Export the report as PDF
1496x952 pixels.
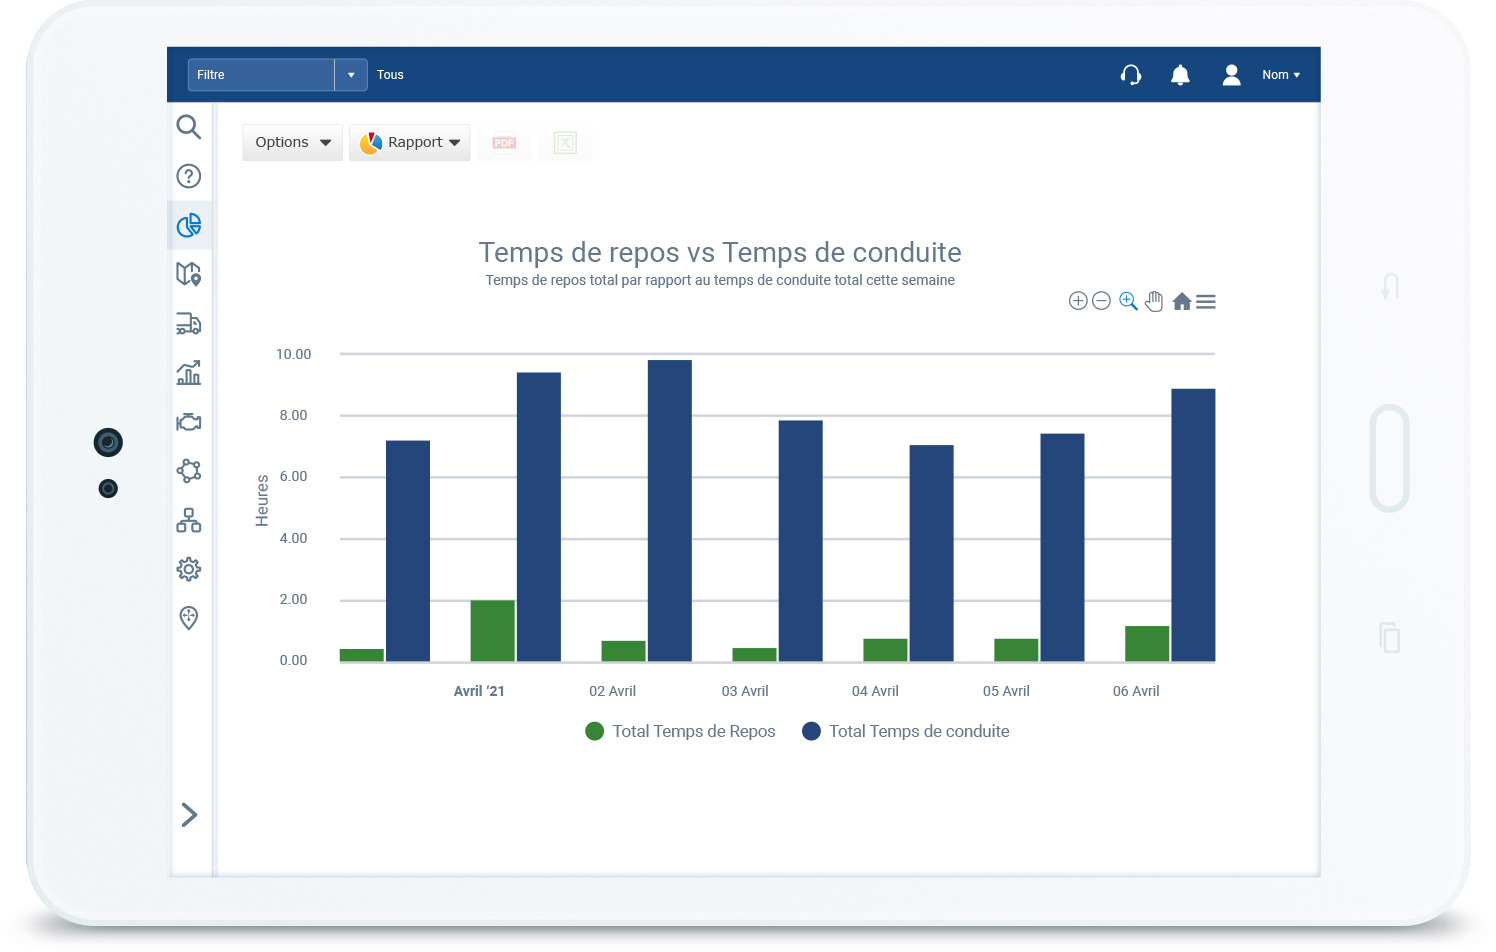[504, 143]
